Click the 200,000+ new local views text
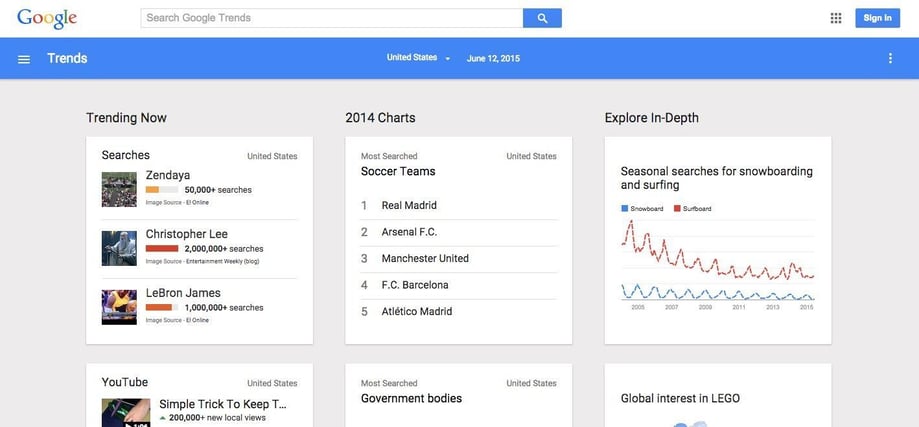This screenshot has height=427, width=919. (217, 418)
